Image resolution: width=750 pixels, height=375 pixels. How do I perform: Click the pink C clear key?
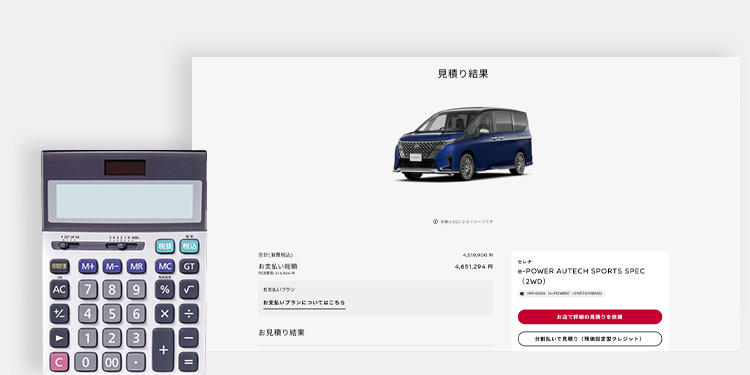pyautogui.click(x=59, y=362)
